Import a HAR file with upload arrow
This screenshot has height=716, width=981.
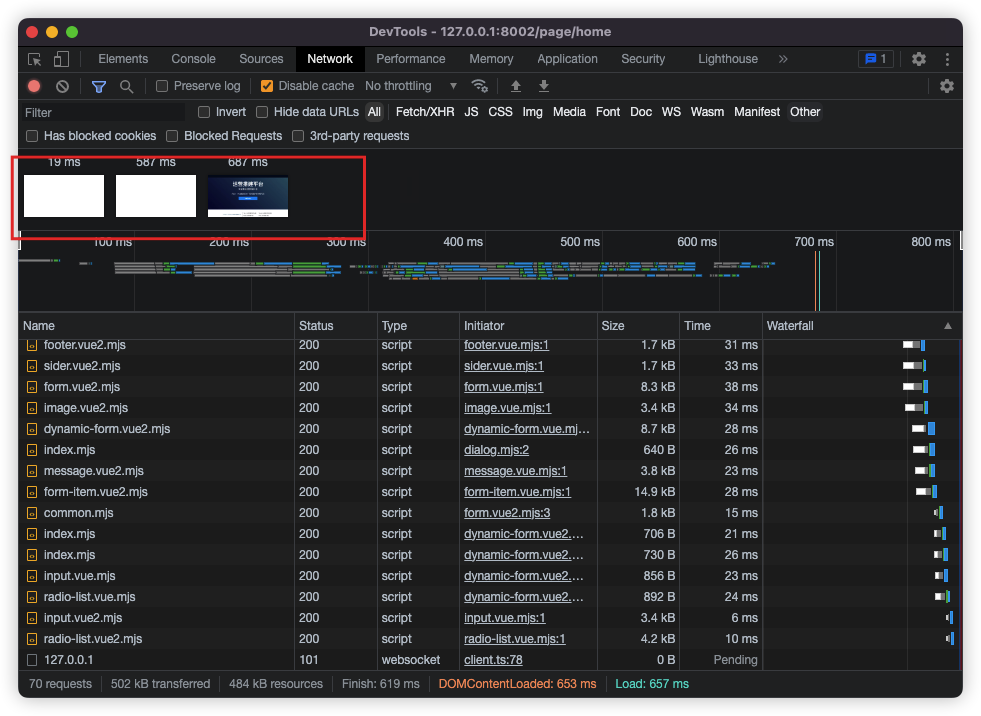pyautogui.click(x=516, y=86)
